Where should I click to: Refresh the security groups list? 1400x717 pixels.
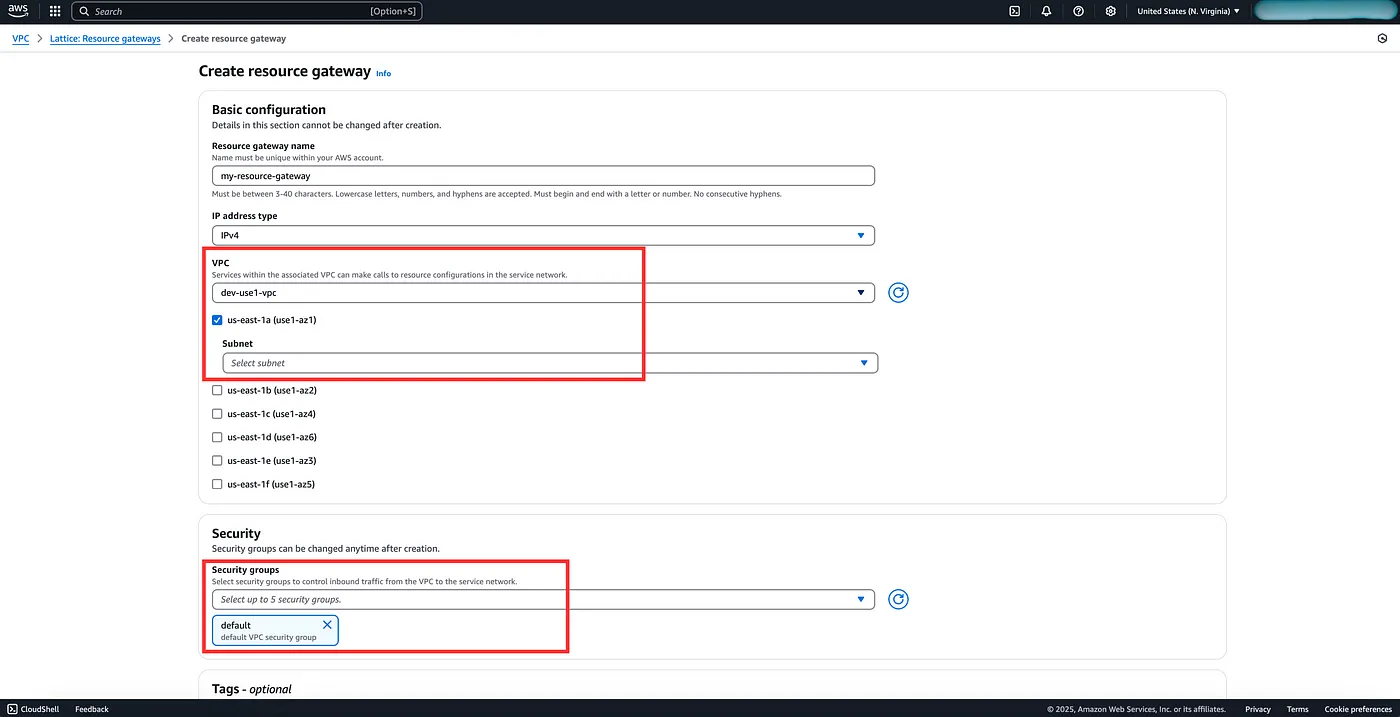click(898, 599)
